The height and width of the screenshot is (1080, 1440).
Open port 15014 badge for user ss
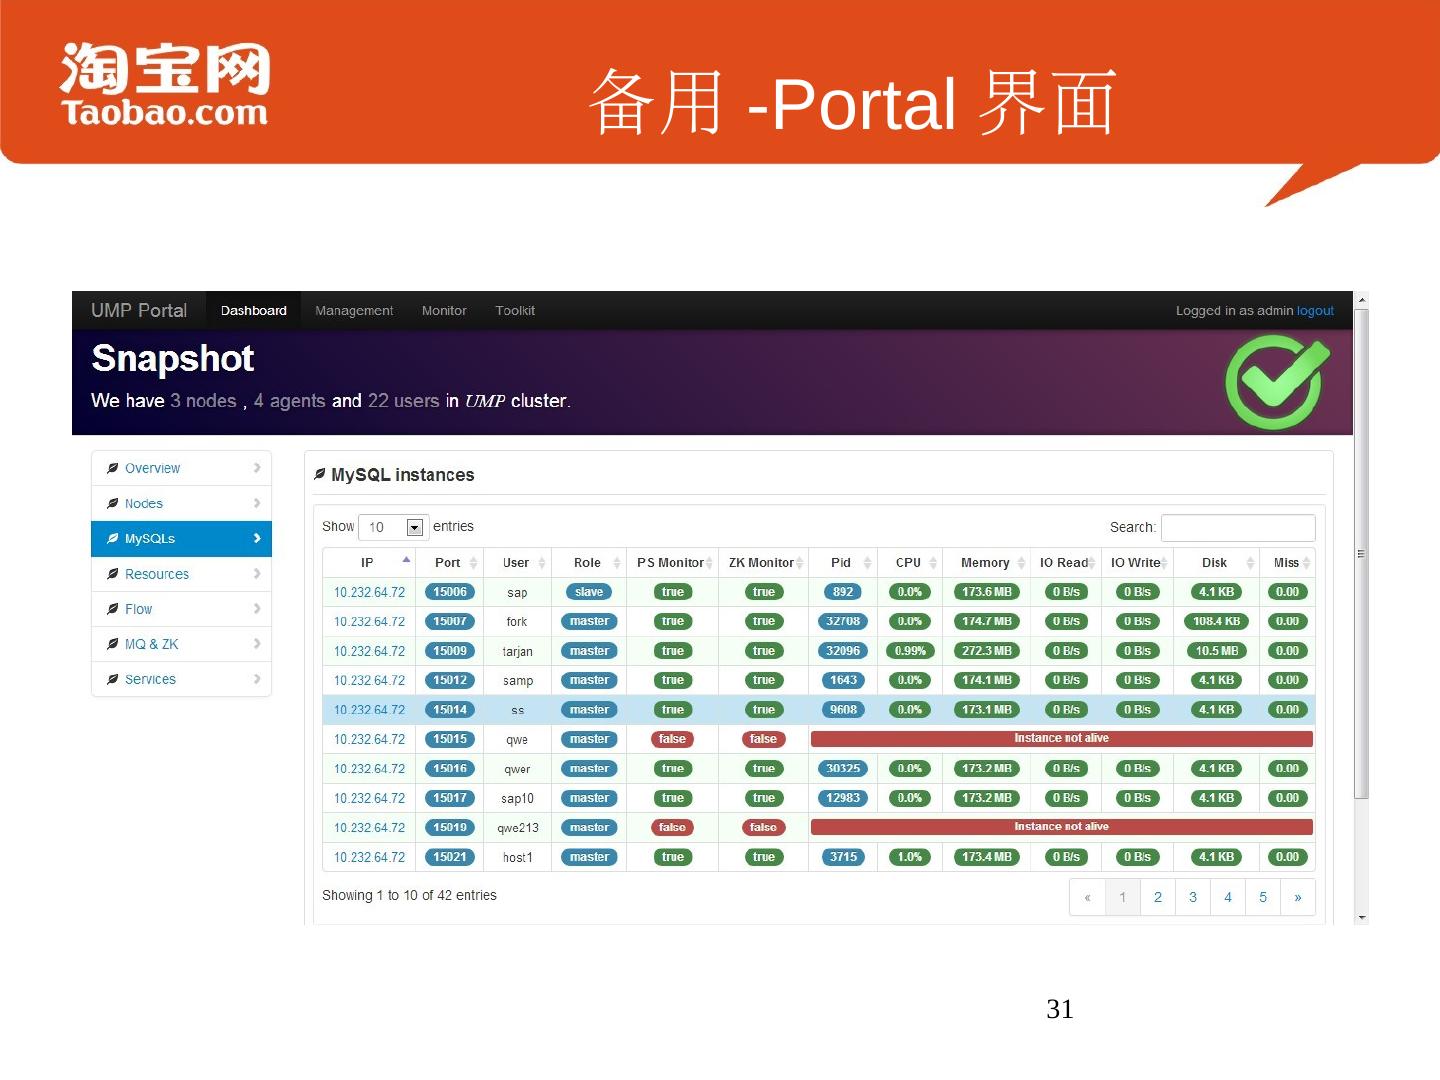(450, 710)
